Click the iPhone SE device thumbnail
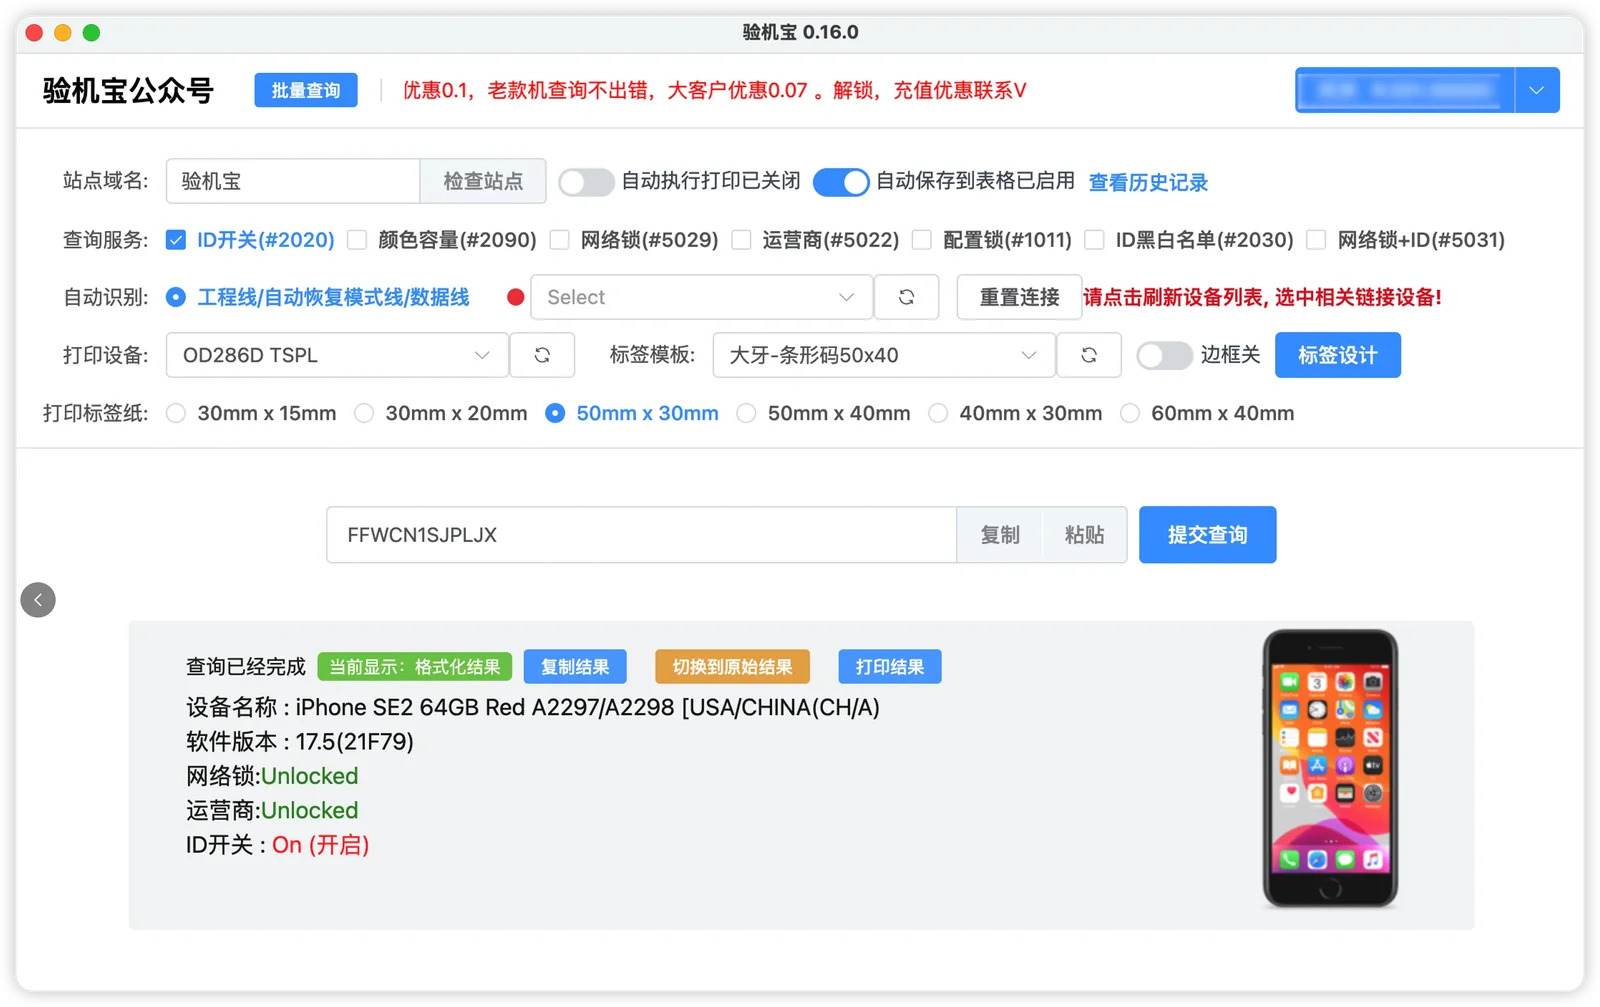Screen dimensions: 1600x1007 tap(1330, 768)
